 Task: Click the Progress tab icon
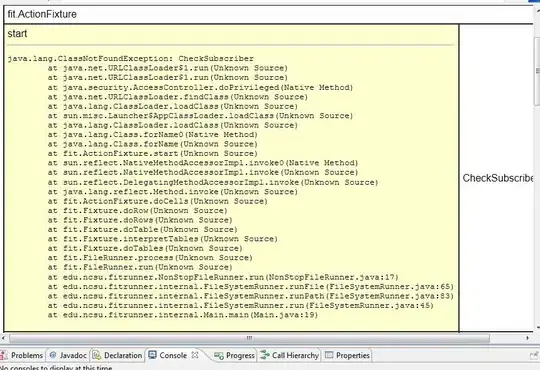click(219, 355)
